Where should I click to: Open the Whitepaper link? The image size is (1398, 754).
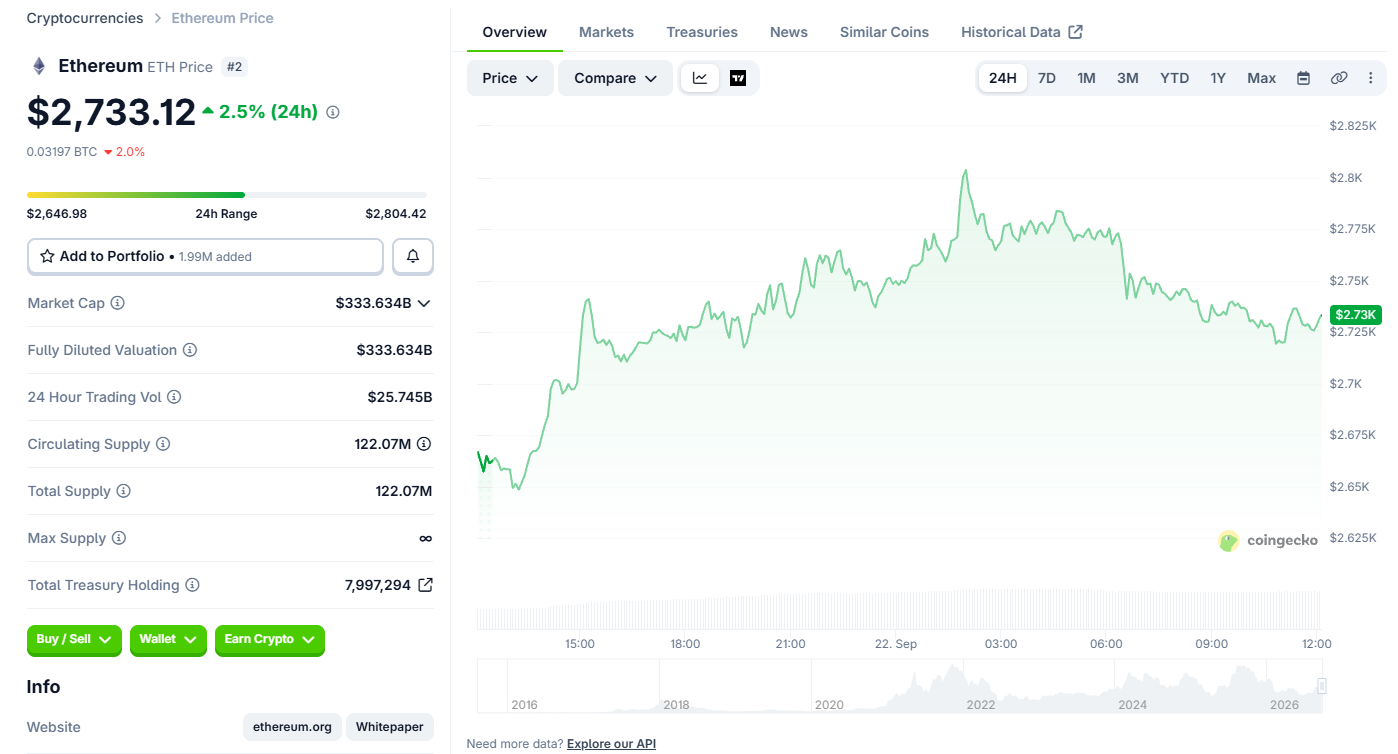click(390, 727)
